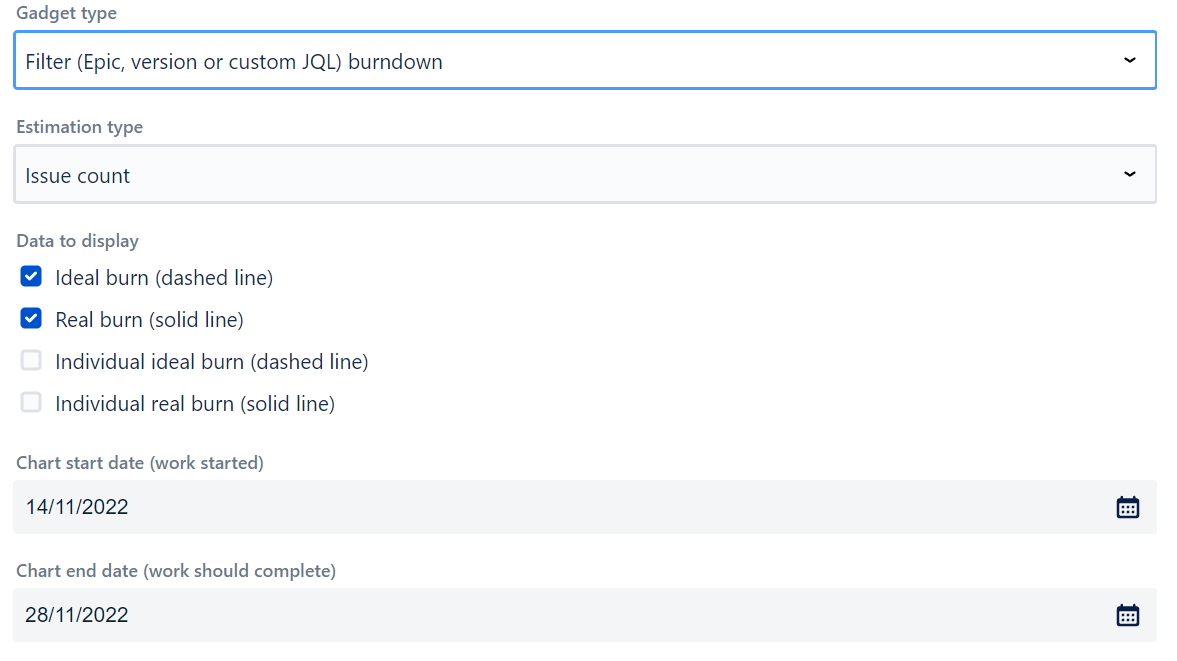Screen dimensions: 1177x661
Task: Click the "Estimation type" field label
Action: coord(79,127)
